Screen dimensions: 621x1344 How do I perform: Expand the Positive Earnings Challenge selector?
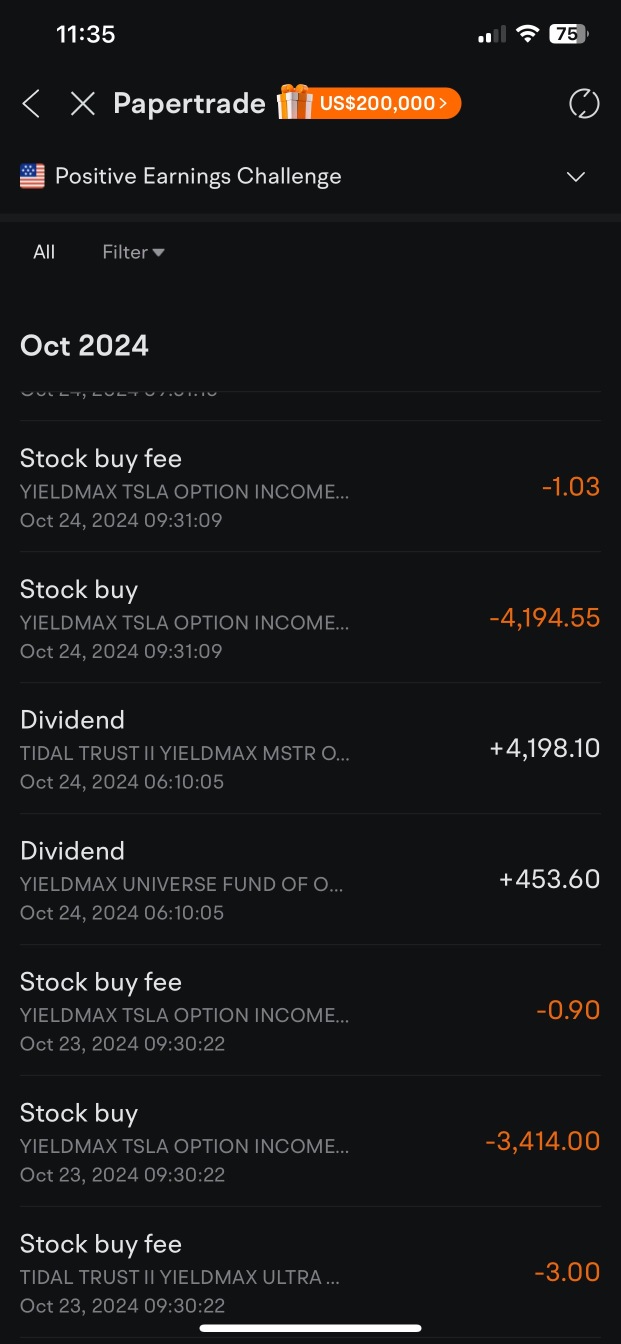coord(576,176)
